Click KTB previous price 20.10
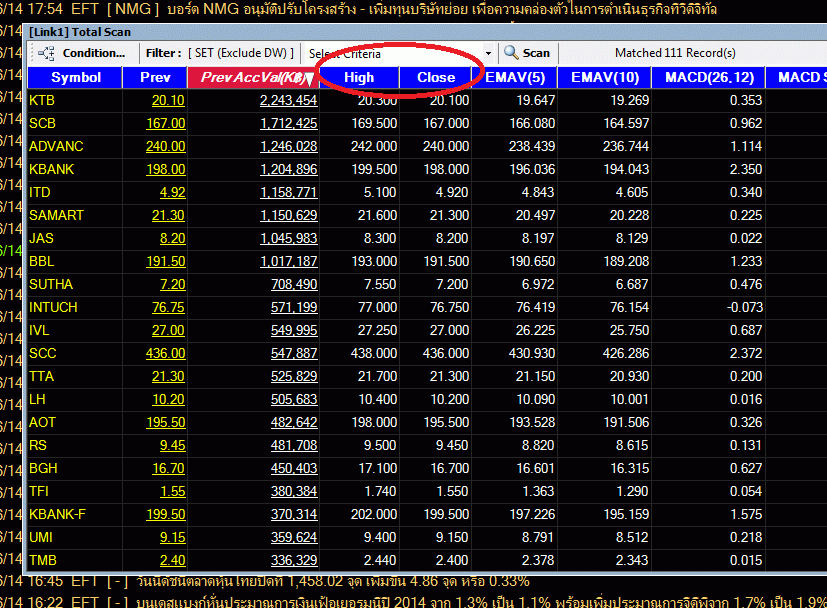This screenshot has height=608, width=827. coord(168,100)
